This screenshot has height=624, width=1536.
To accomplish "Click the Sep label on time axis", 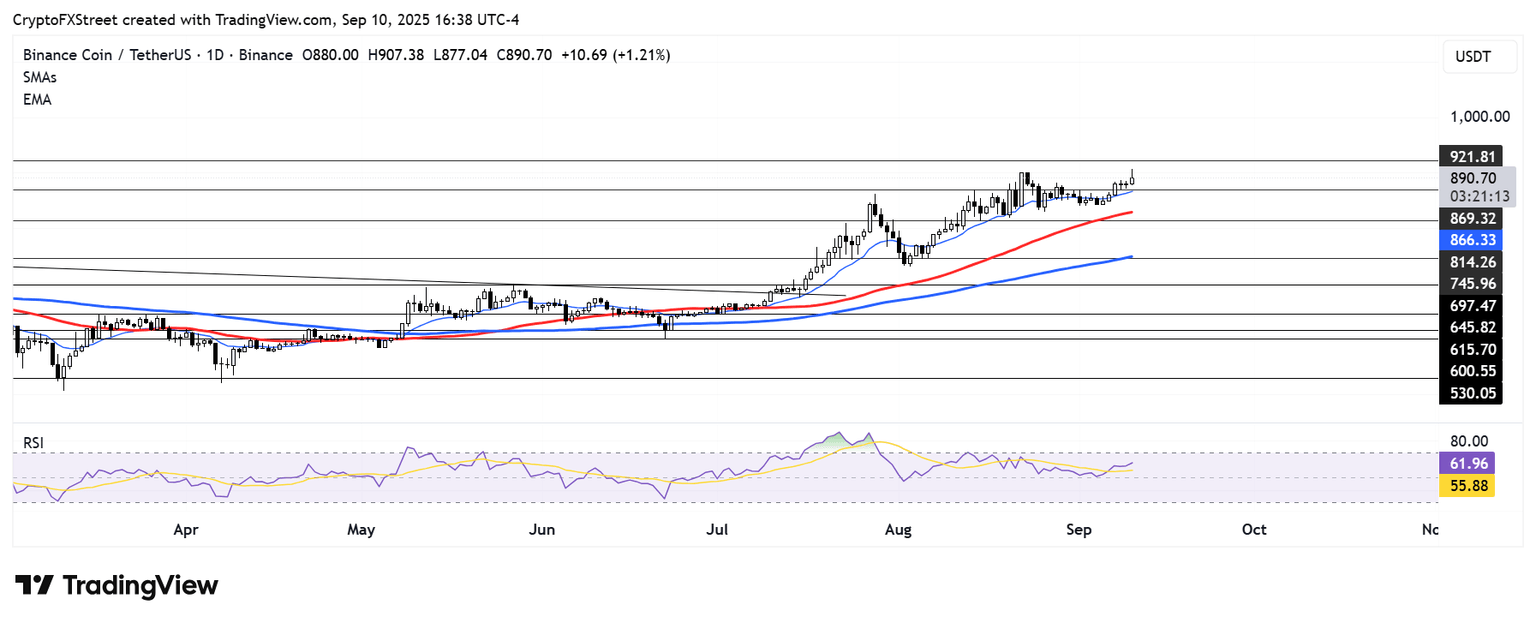I will [x=1076, y=529].
